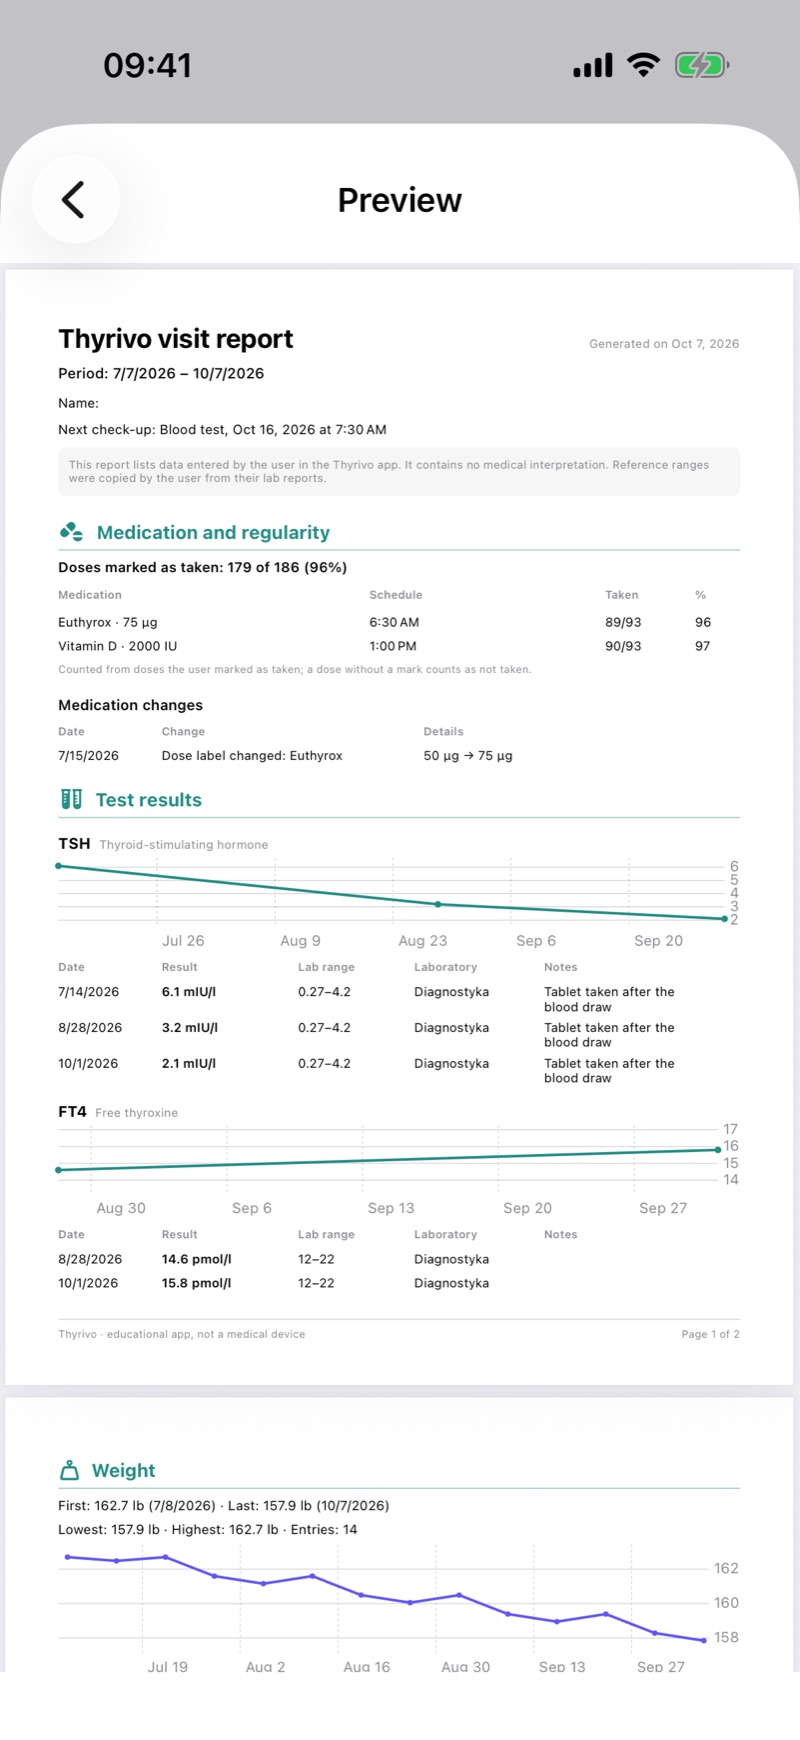
Task: Tap the back chevron button
Action: click(75, 200)
